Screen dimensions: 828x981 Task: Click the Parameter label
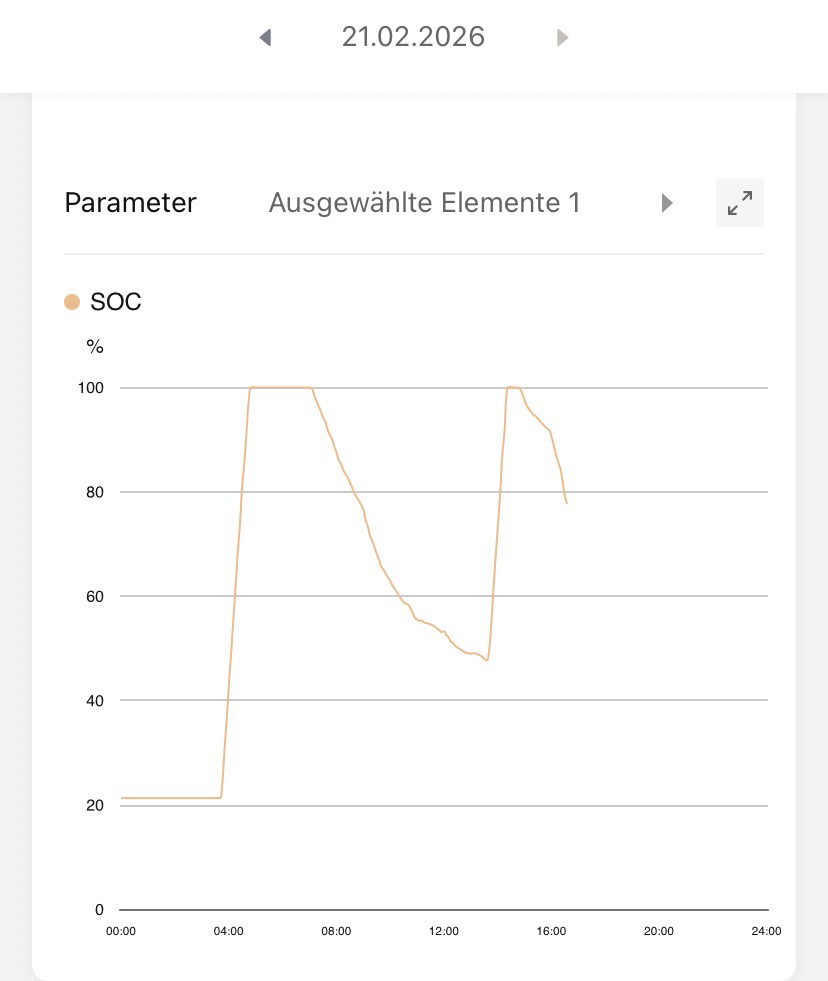point(130,203)
